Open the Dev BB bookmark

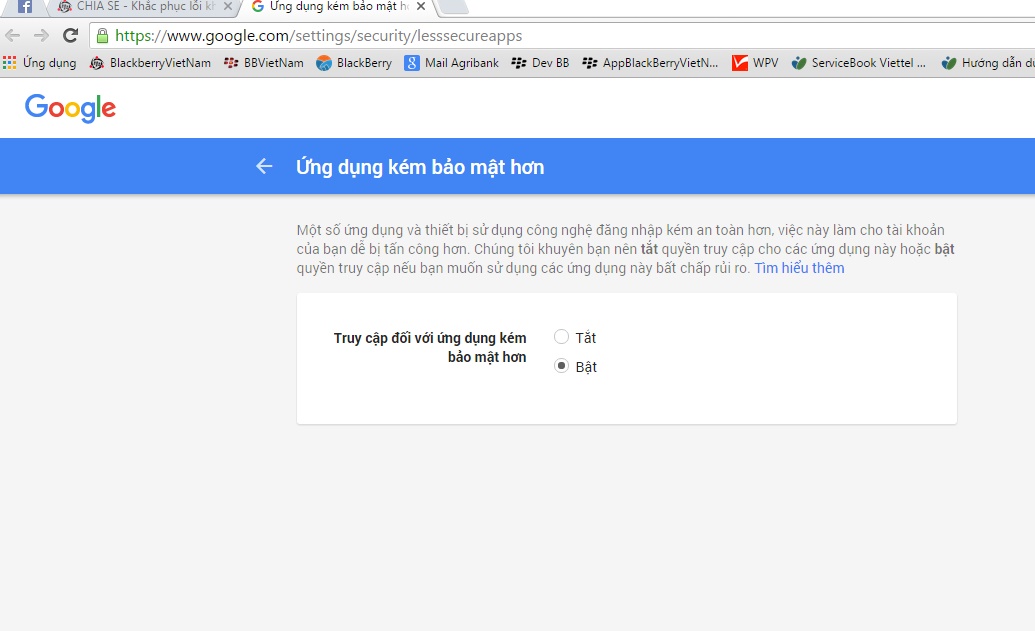coord(540,63)
